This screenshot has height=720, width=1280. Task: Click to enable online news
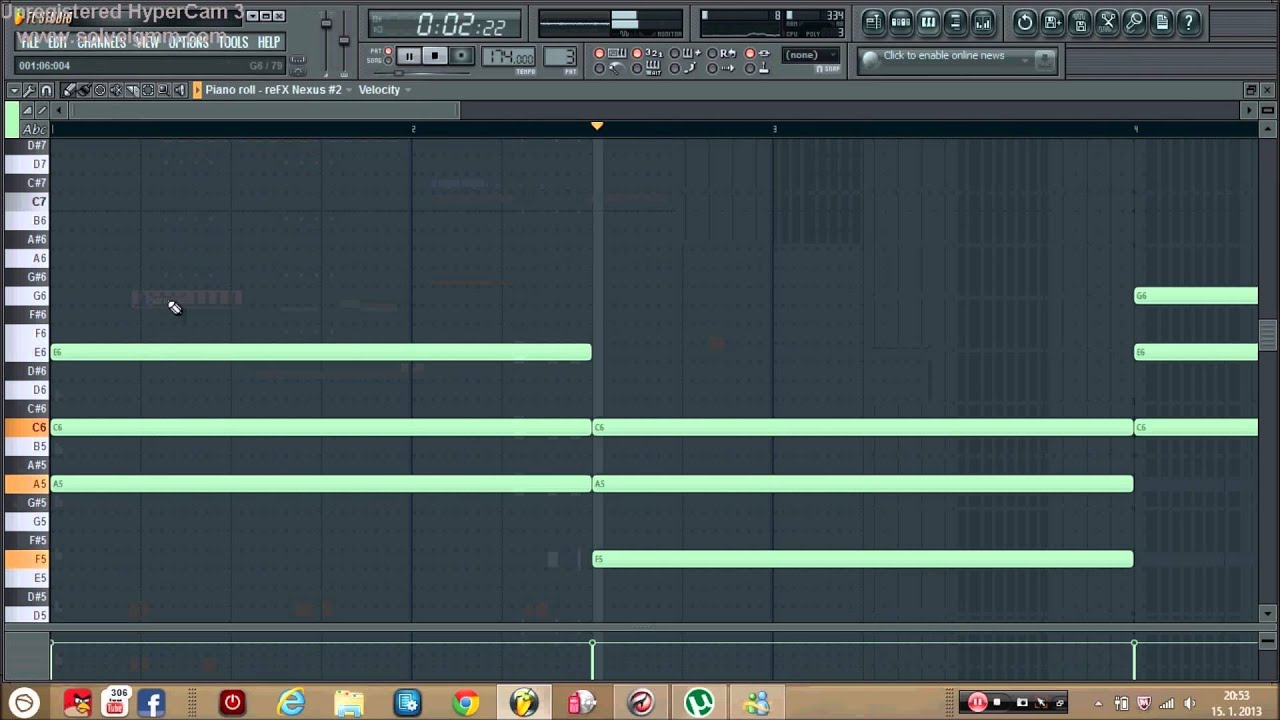[943, 56]
